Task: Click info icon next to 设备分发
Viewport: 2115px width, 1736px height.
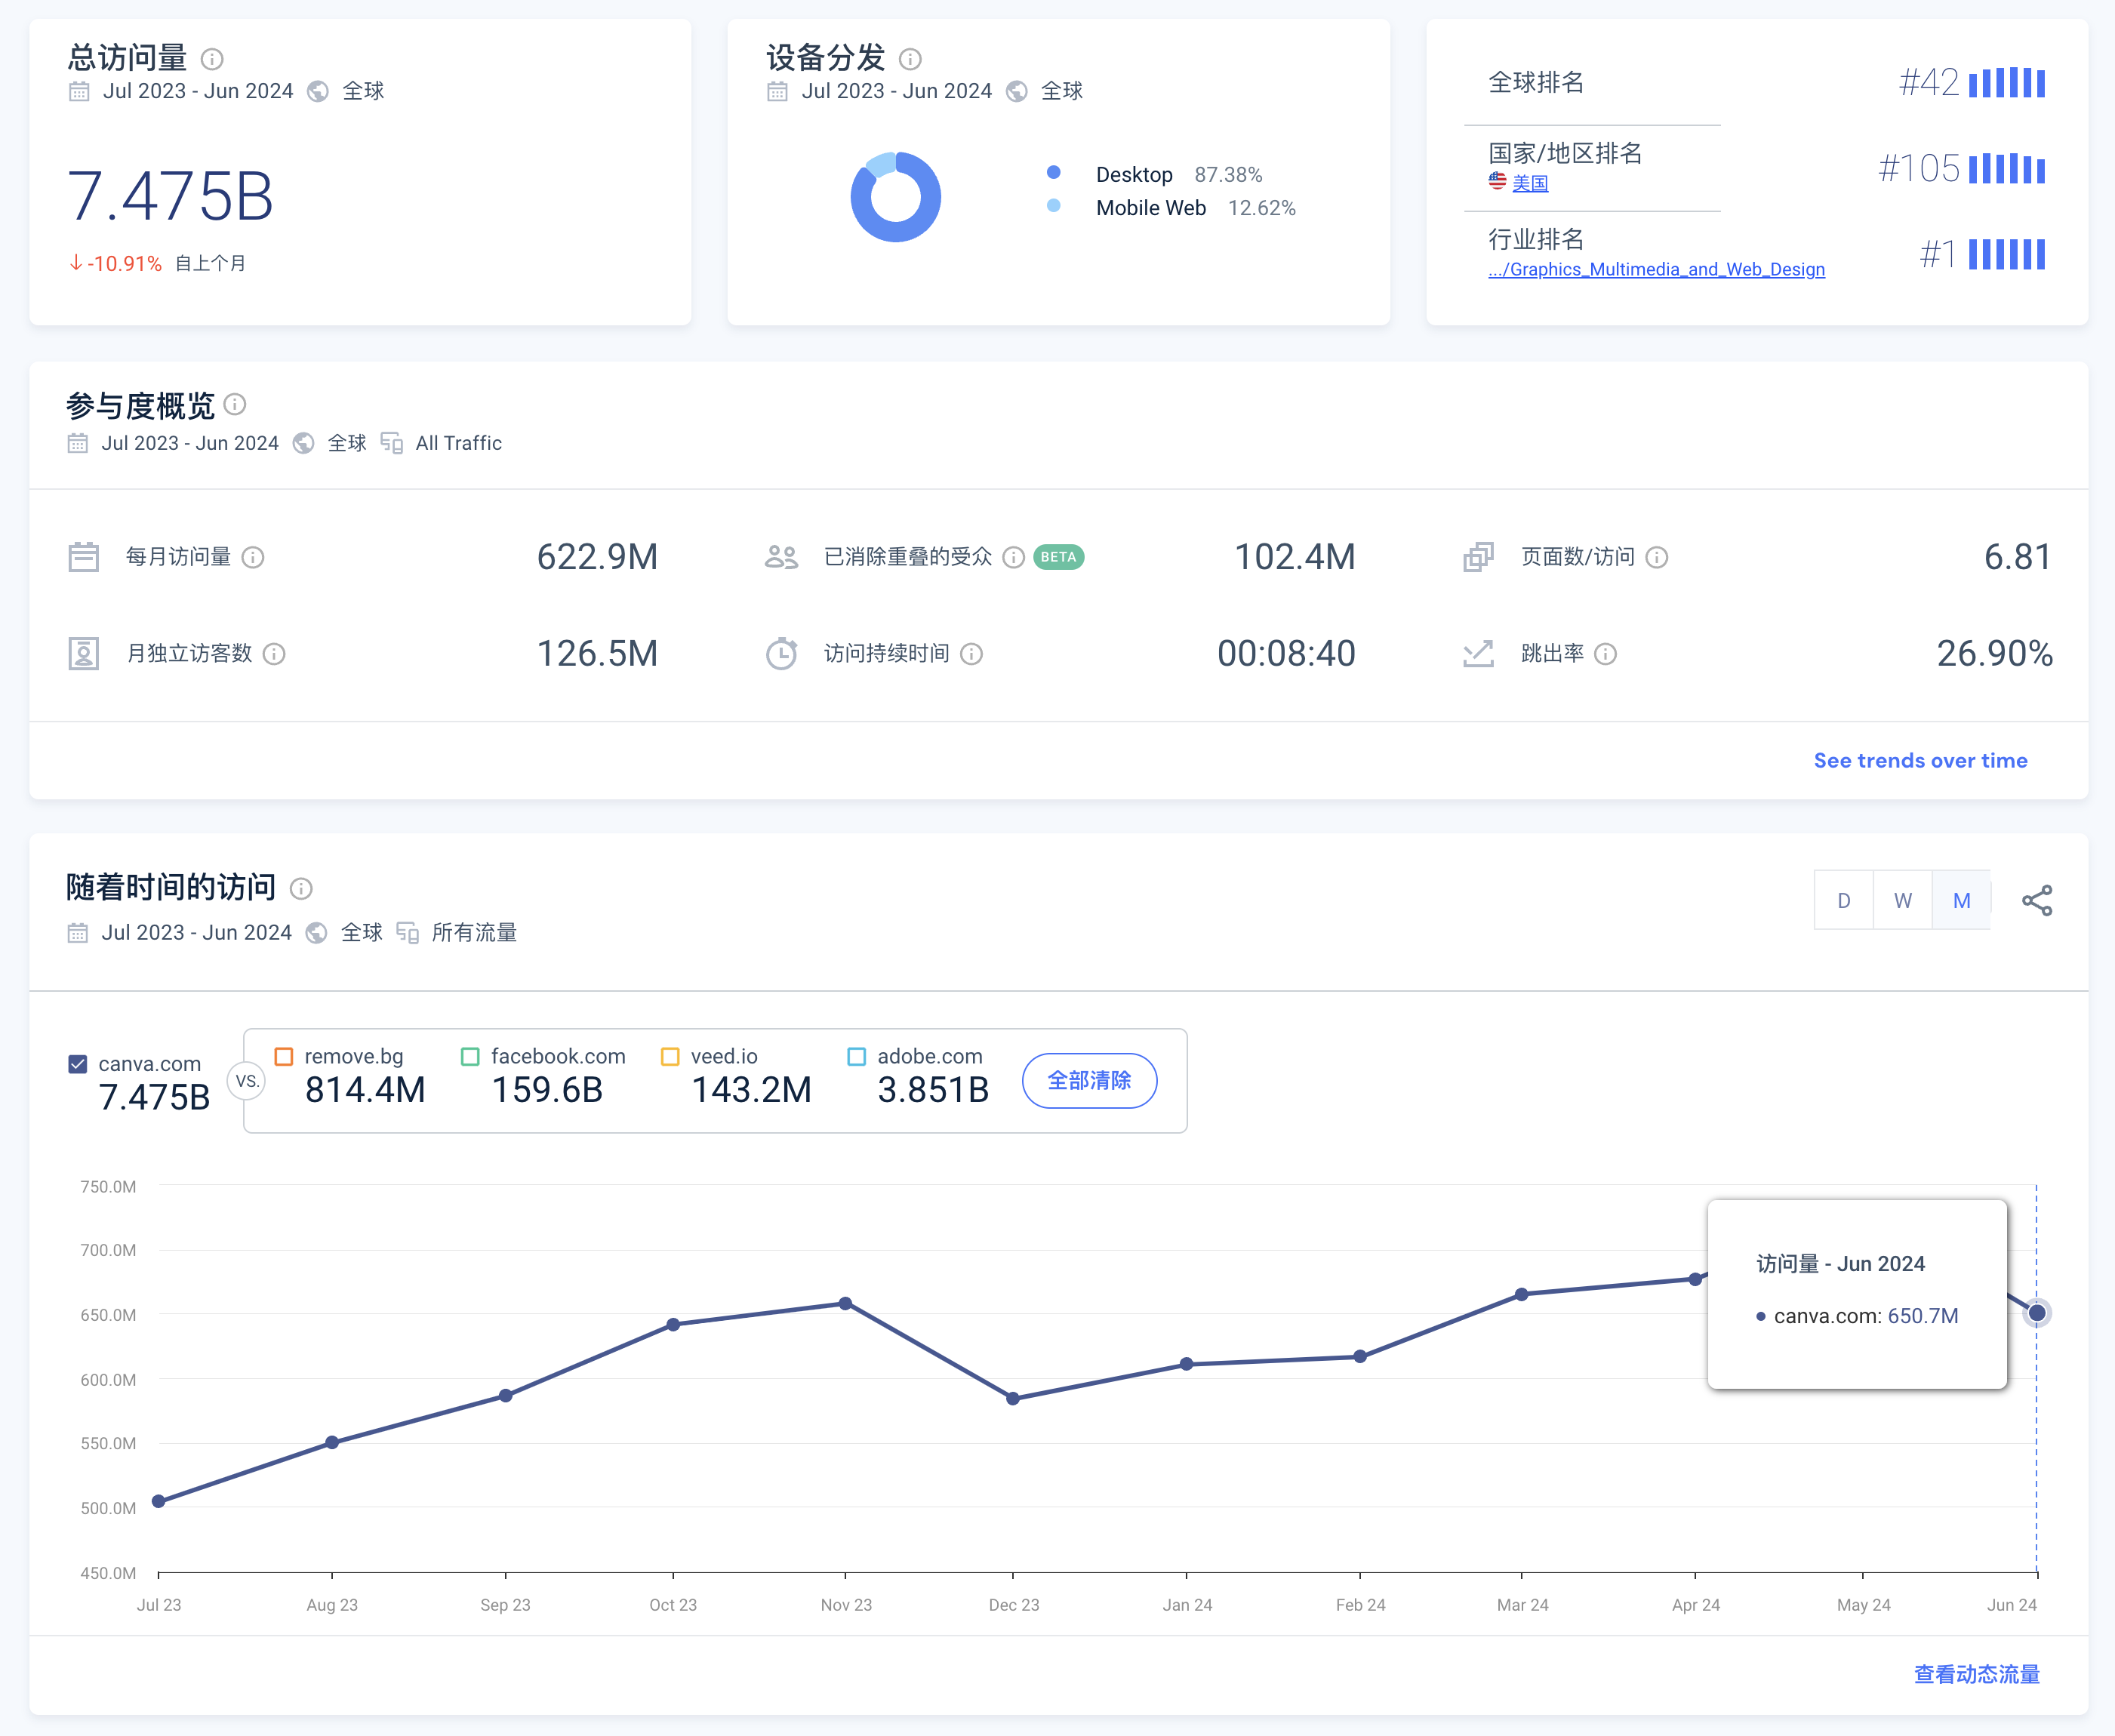Action: (910, 59)
